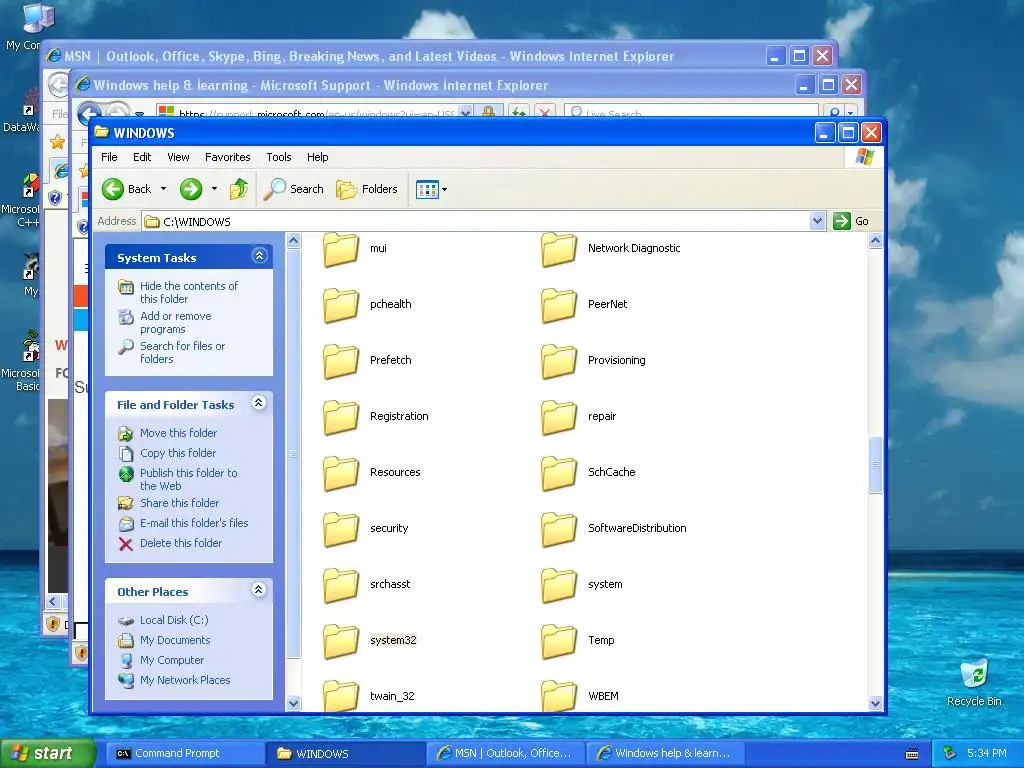1024x768 pixels.
Task: Open the View menu
Action: point(178,157)
